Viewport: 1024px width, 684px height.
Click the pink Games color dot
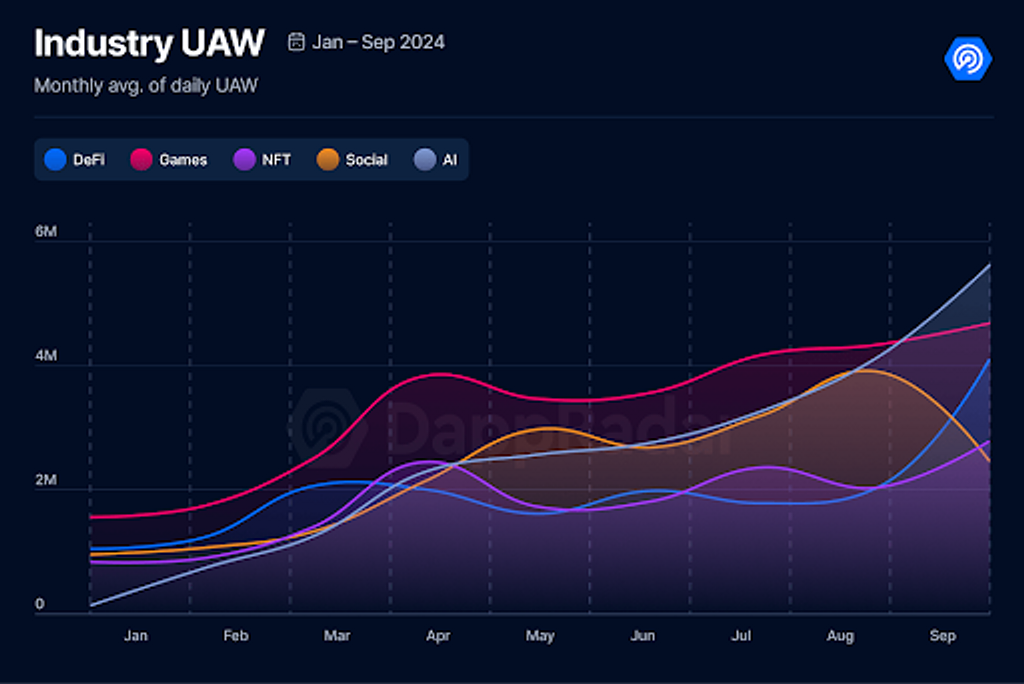point(141,159)
